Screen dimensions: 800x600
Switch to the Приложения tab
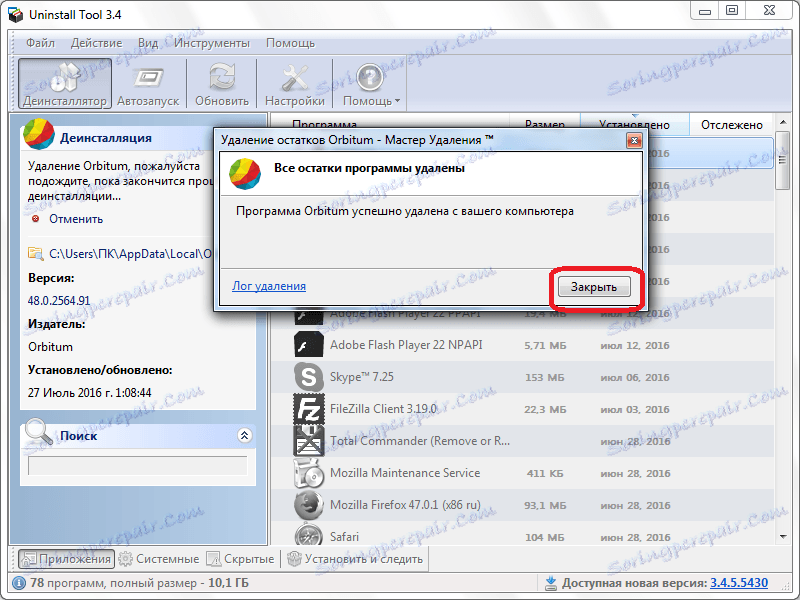[66, 559]
